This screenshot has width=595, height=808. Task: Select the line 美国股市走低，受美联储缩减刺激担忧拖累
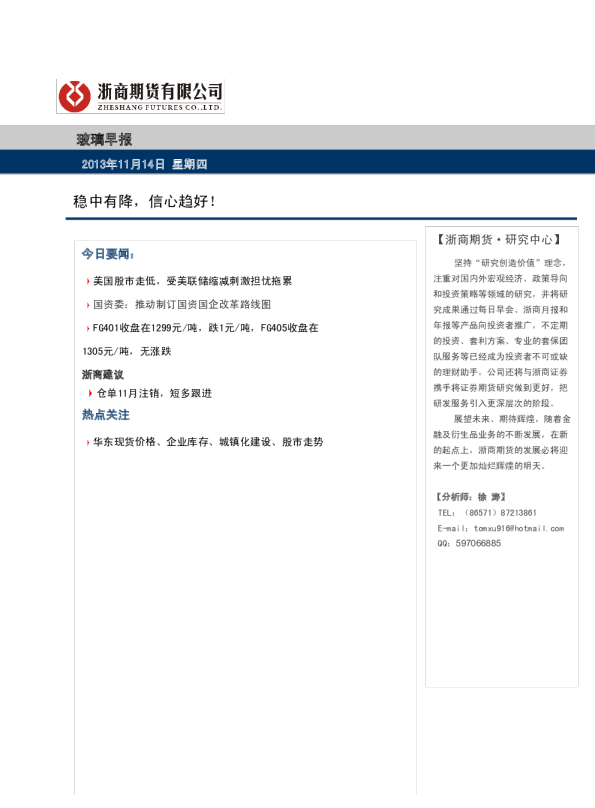[192, 281]
